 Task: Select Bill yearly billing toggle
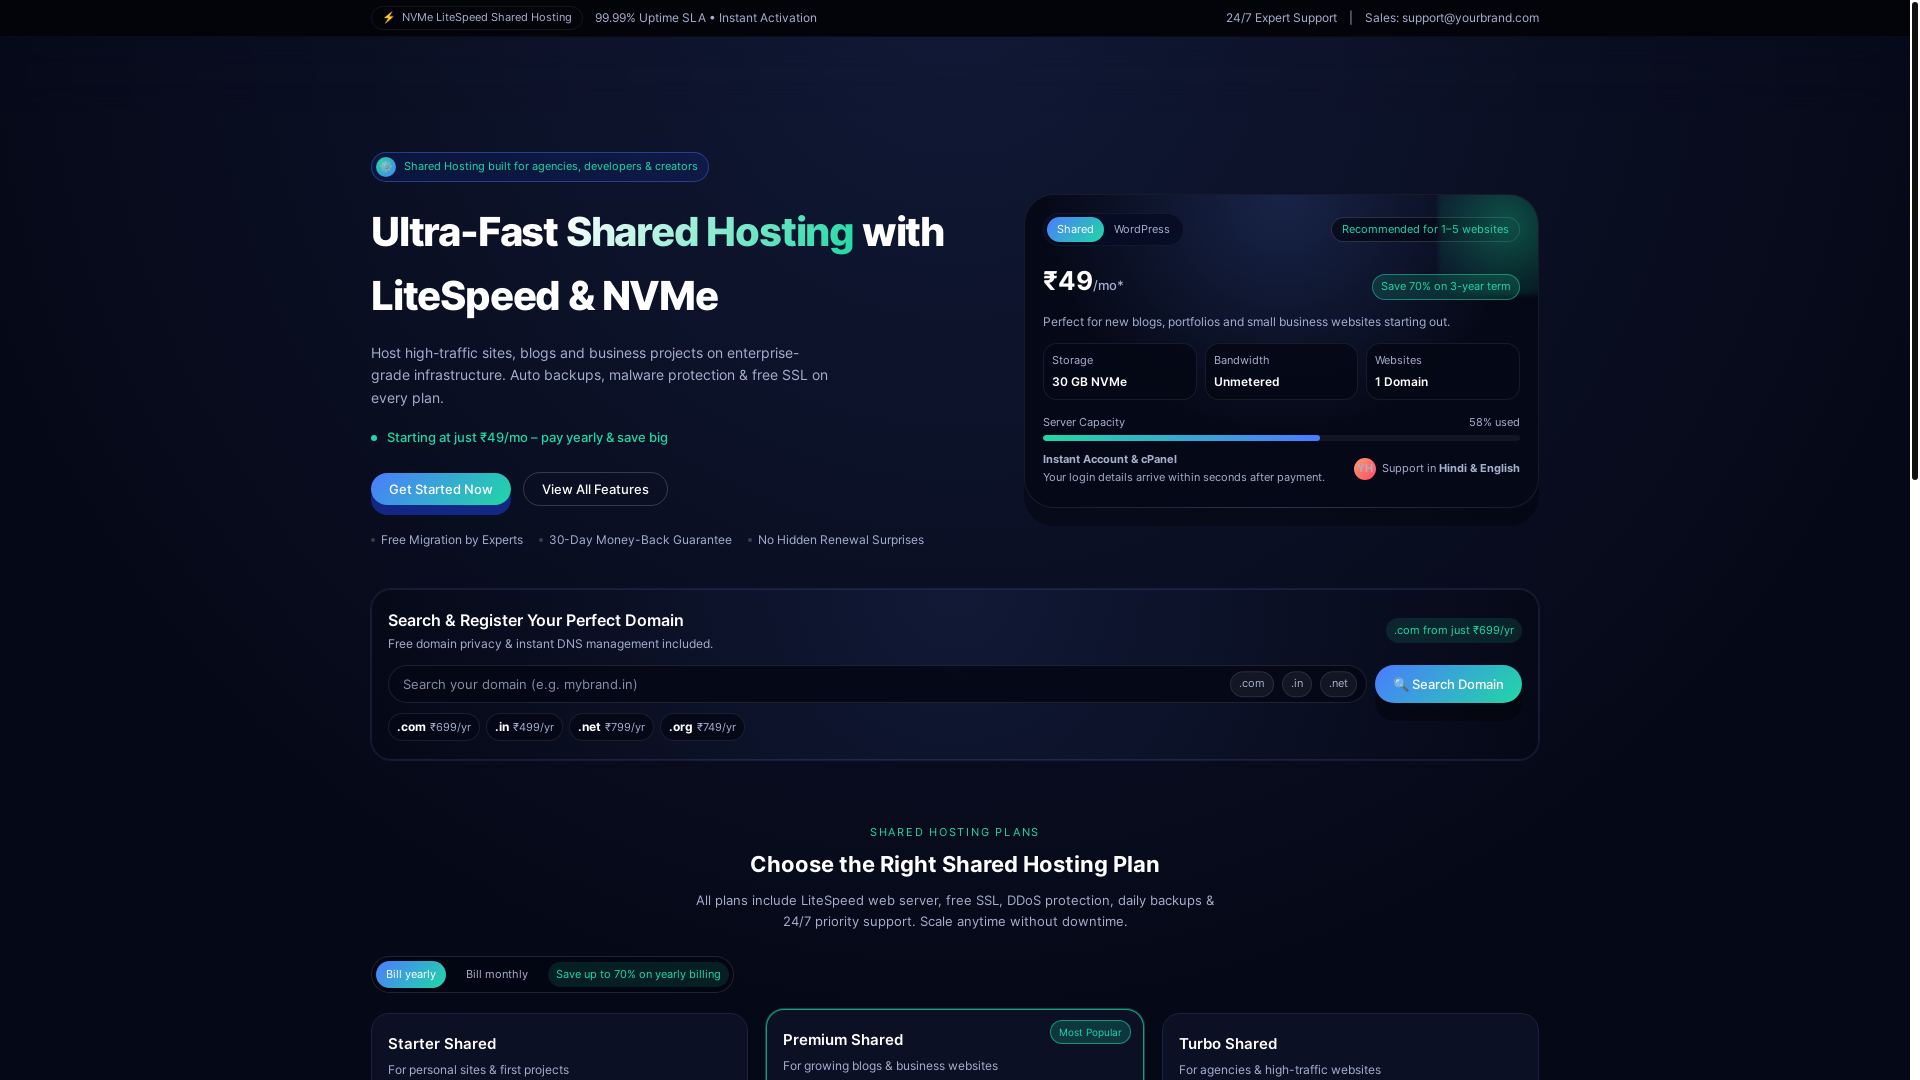pyautogui.click(x=411, y=975)
